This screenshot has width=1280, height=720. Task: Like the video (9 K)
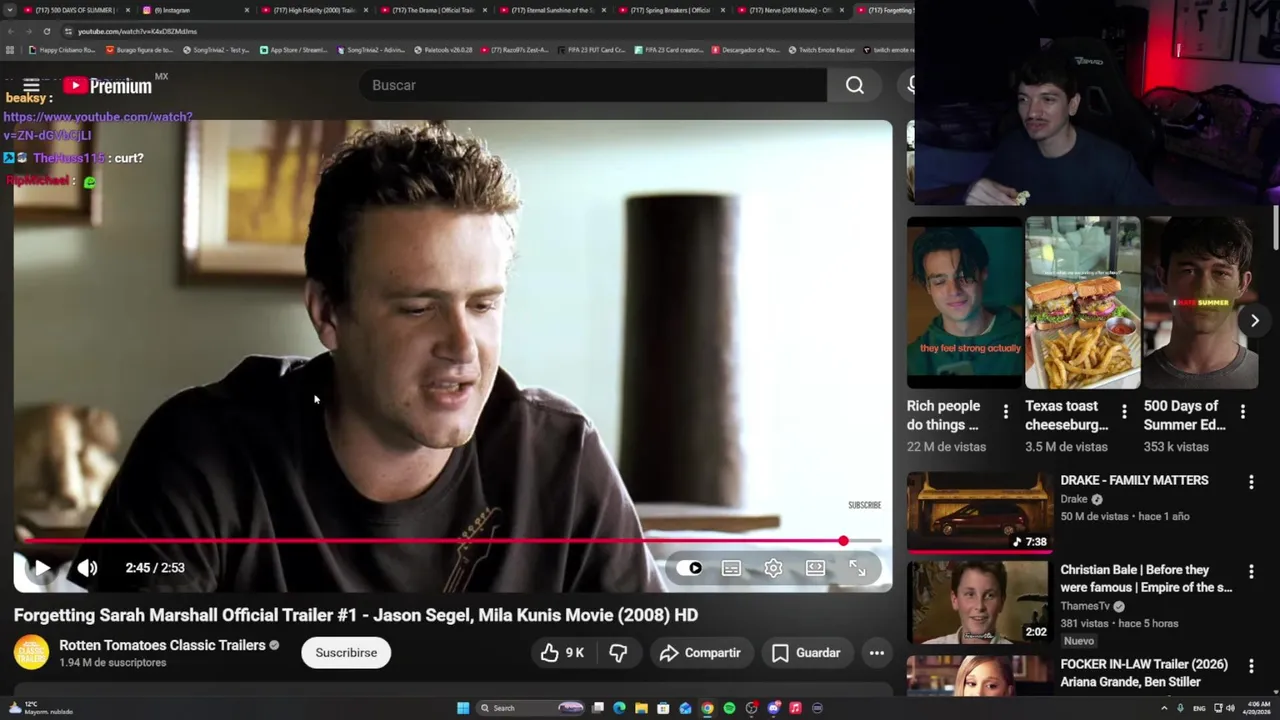coord(562,653)
